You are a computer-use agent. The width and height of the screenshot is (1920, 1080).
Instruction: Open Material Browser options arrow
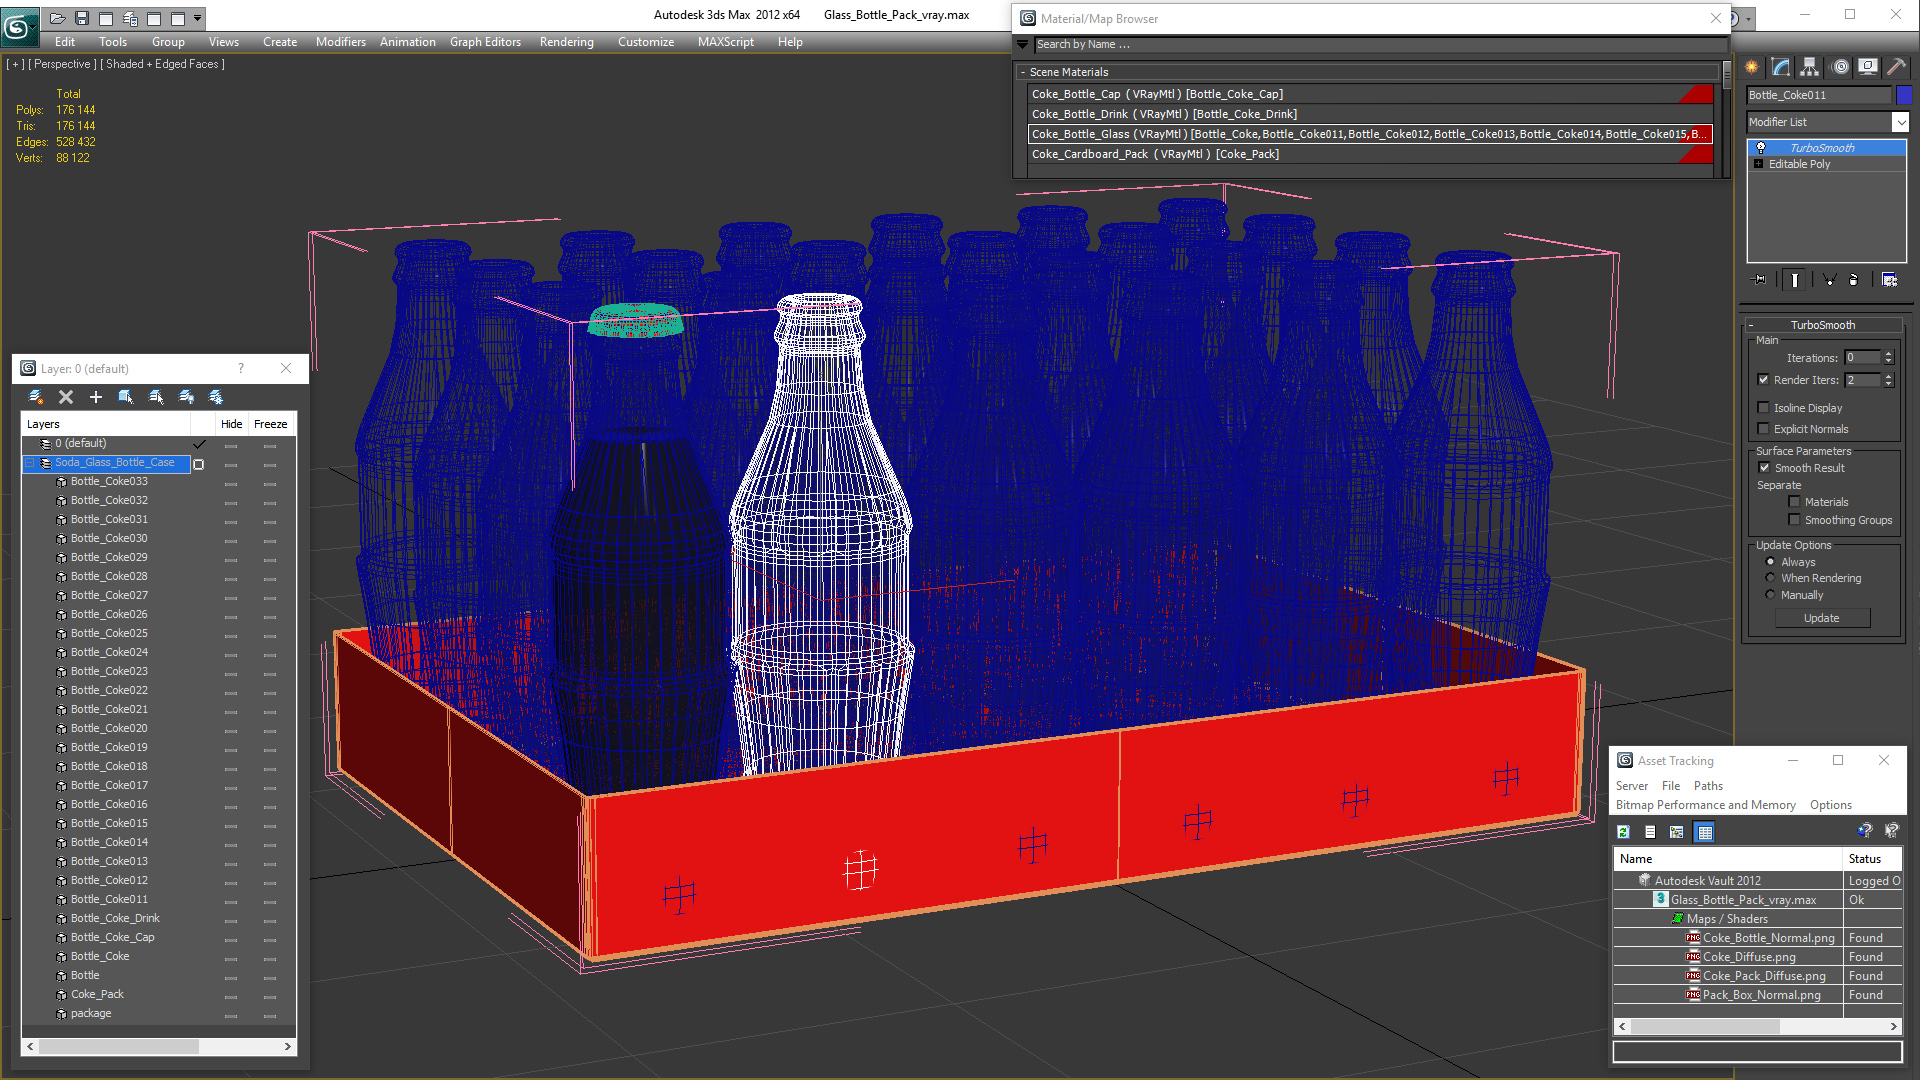pos(1022,44)
